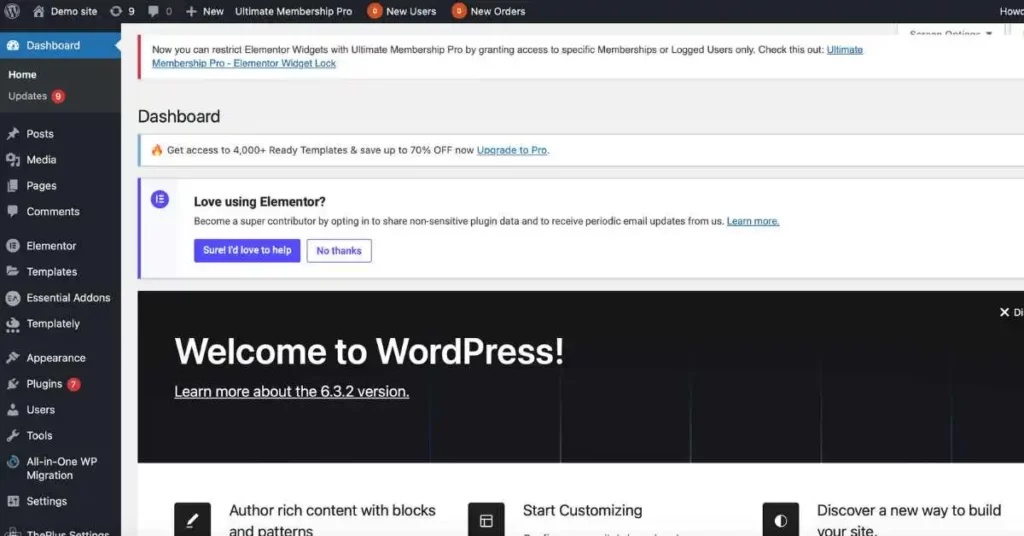
Task: Click the Users person icon
Action: pyautogui.click(x=13, y=410)
